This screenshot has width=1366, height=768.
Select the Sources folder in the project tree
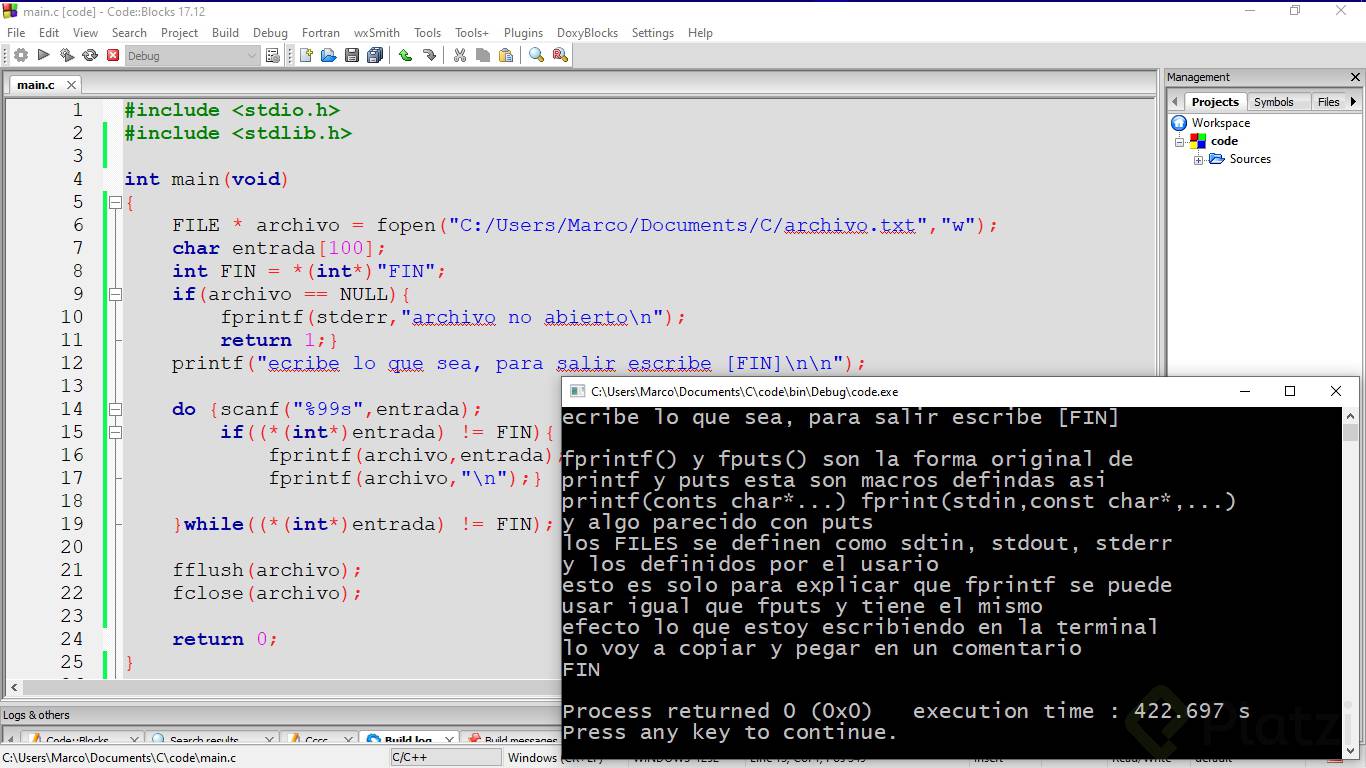pyautogui.click(x=1250, y=159)
